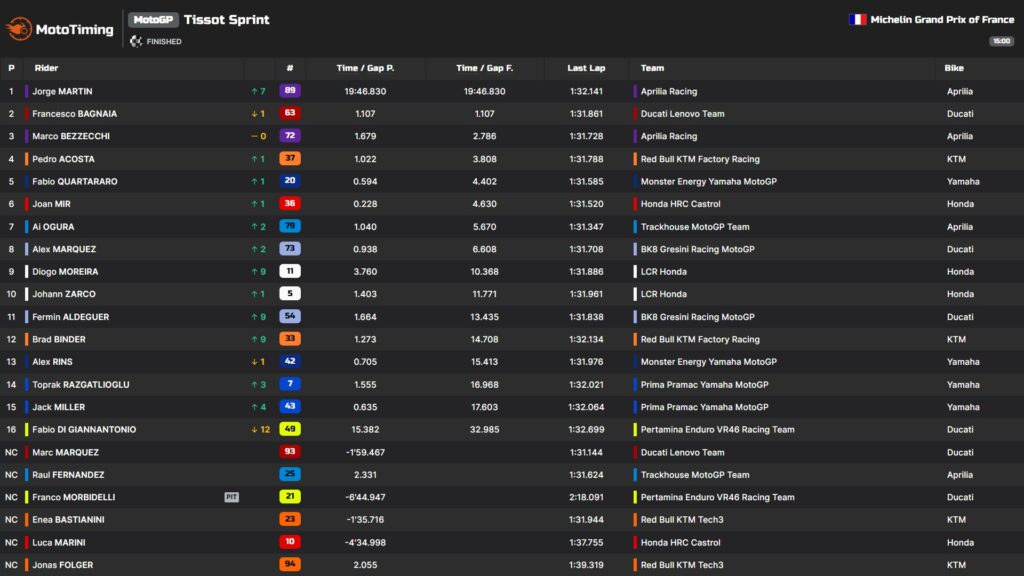This screenshot has width=1024, height=576.
Task: Click number badge 21 of Morbidelli
Action: [290, 496]
